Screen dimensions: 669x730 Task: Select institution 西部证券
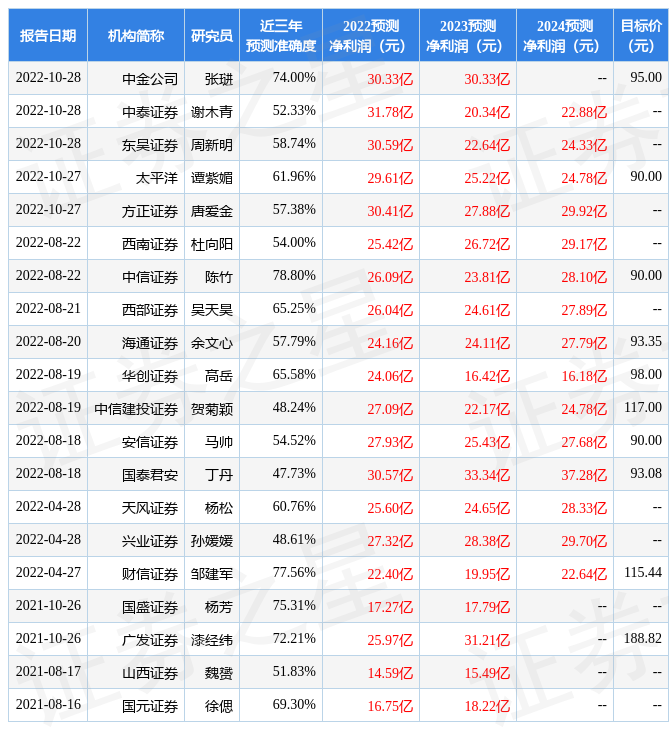(x=150, y=310)
